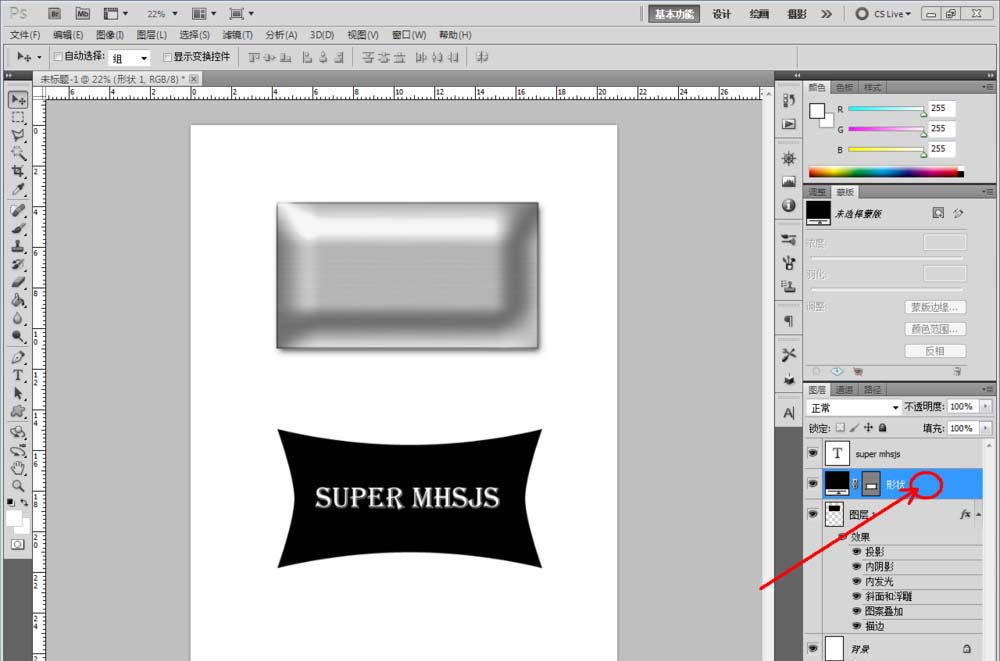Select the Brush tool

[x=18, y=228]
